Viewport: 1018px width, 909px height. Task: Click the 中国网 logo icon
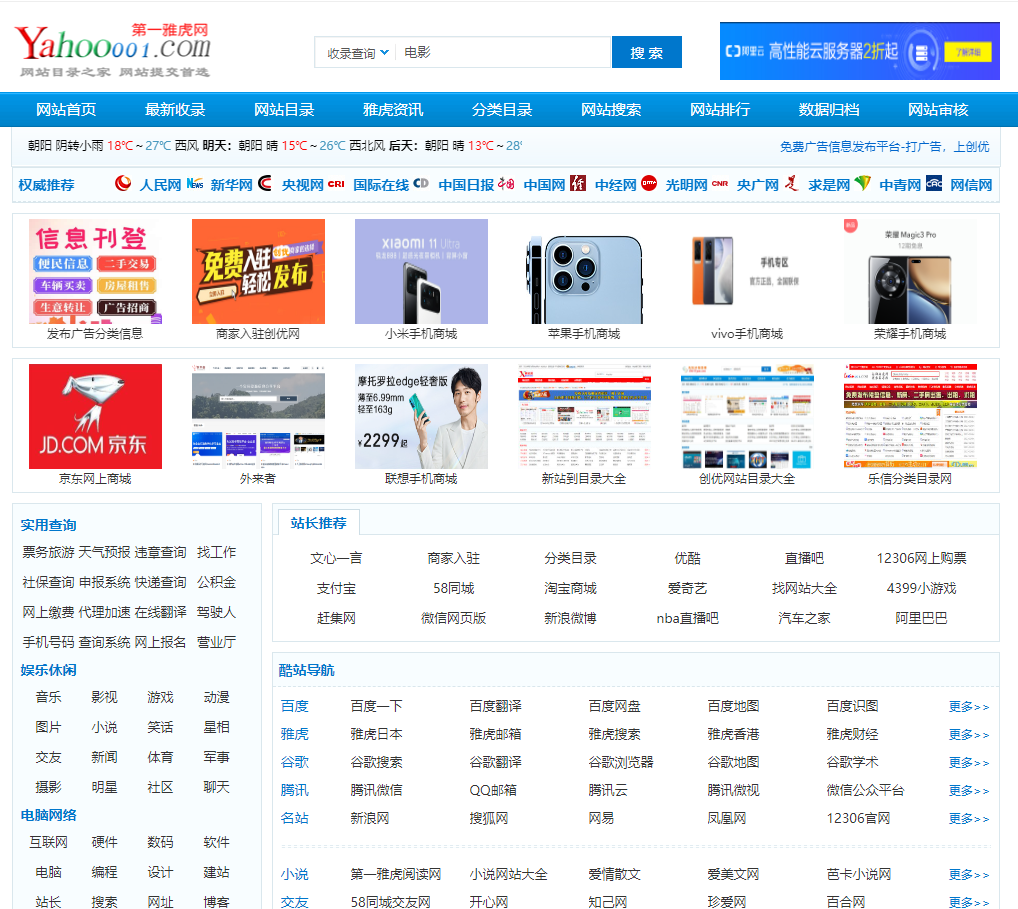pyautogui.click(x=506, y=184)
